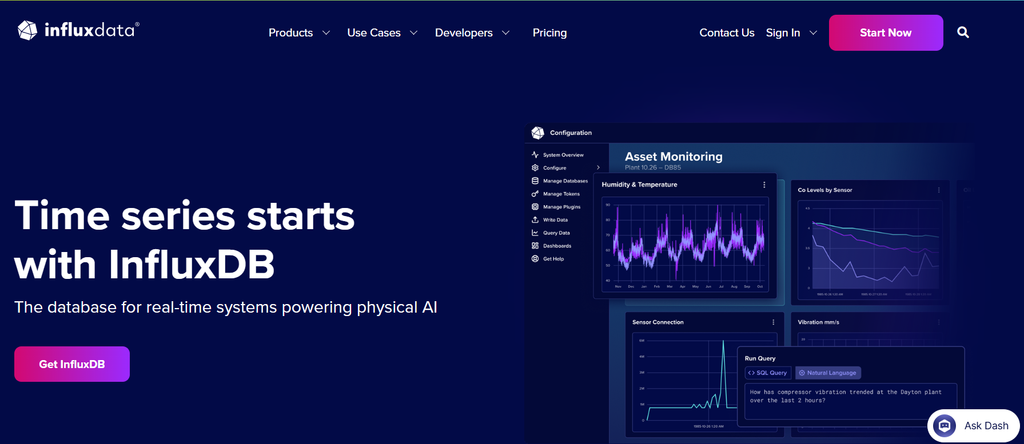Click the Manage Plugins icon
Image resolution: width=1024 pixels, height=444 pixels.
tap(535, 206)
